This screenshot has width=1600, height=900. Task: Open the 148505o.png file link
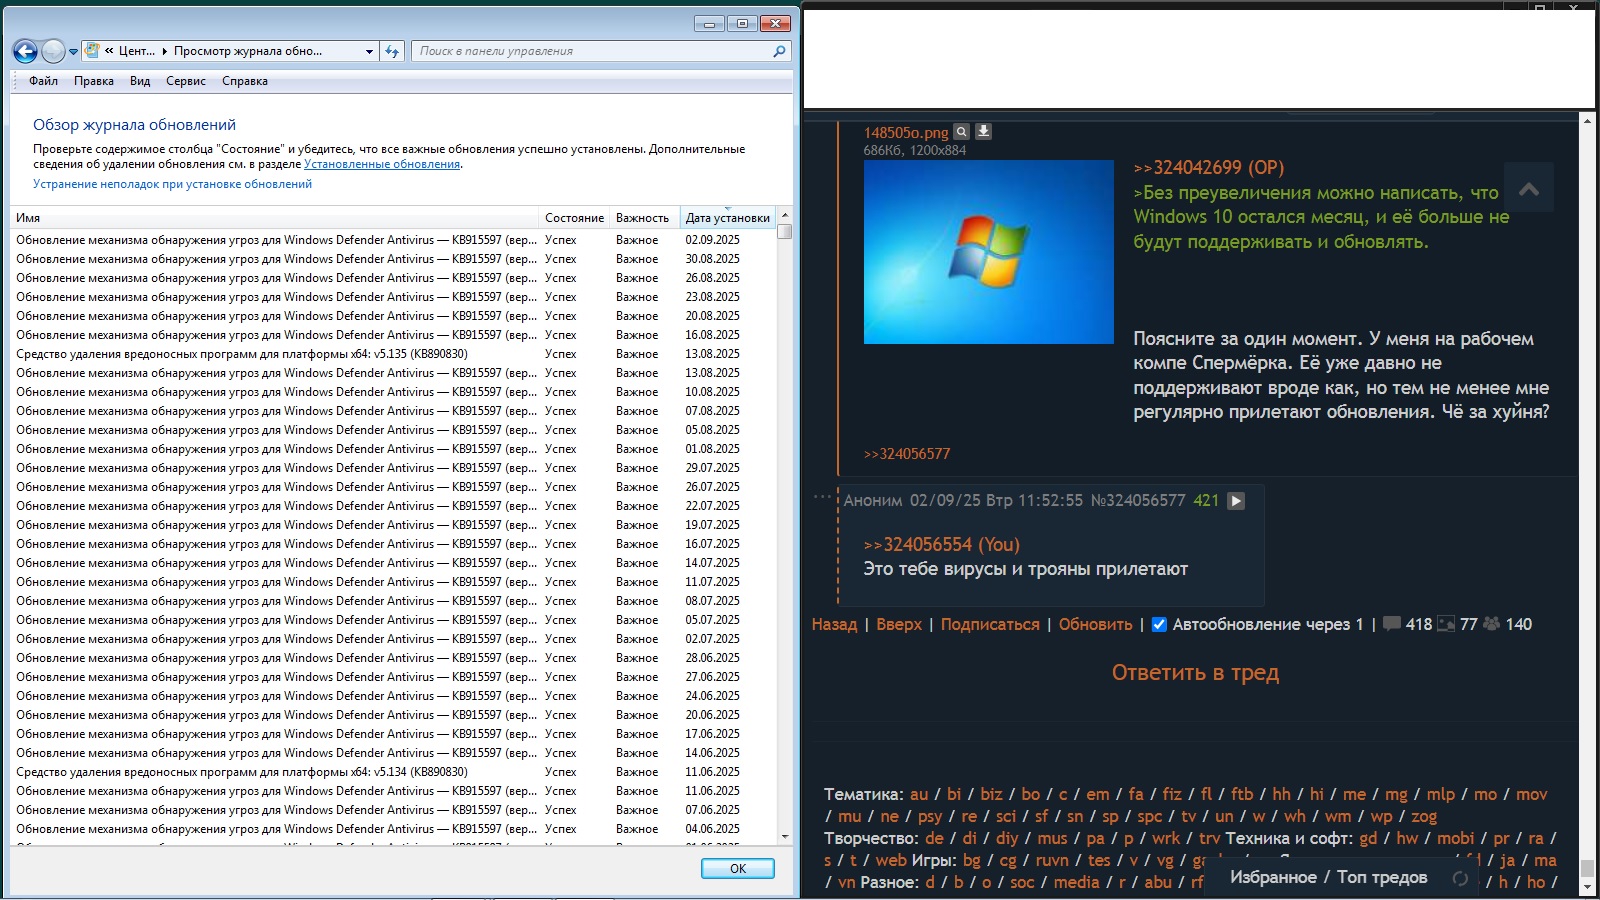(x=906, y=133)
